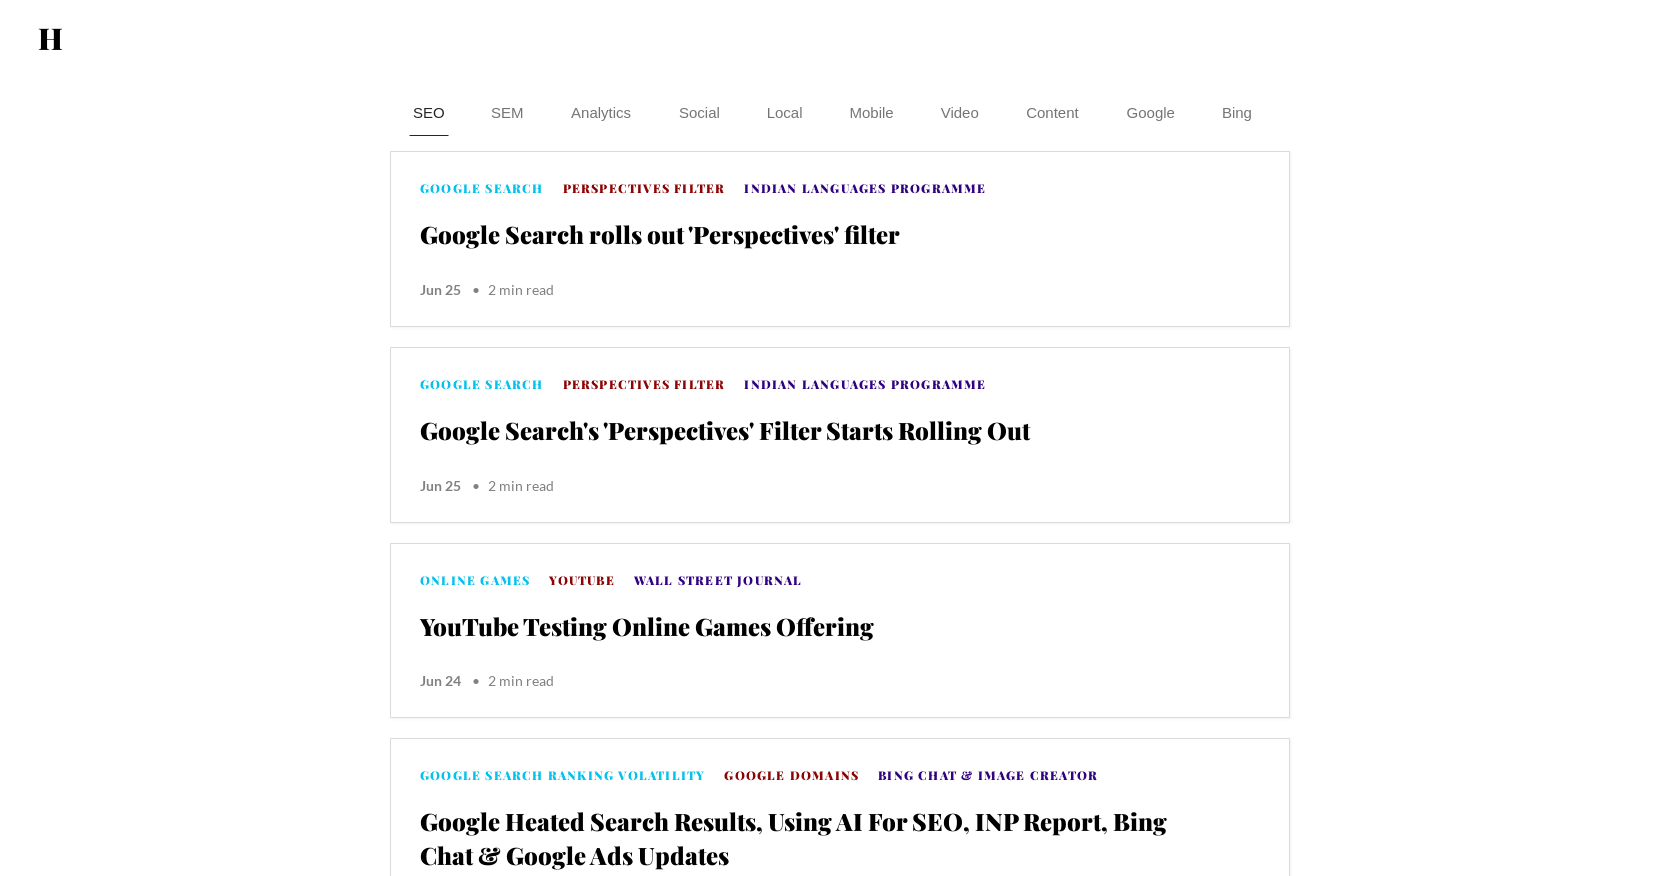Open the Bing tab
This screenshot has height=876, width=1680.
click(1237, 113)
